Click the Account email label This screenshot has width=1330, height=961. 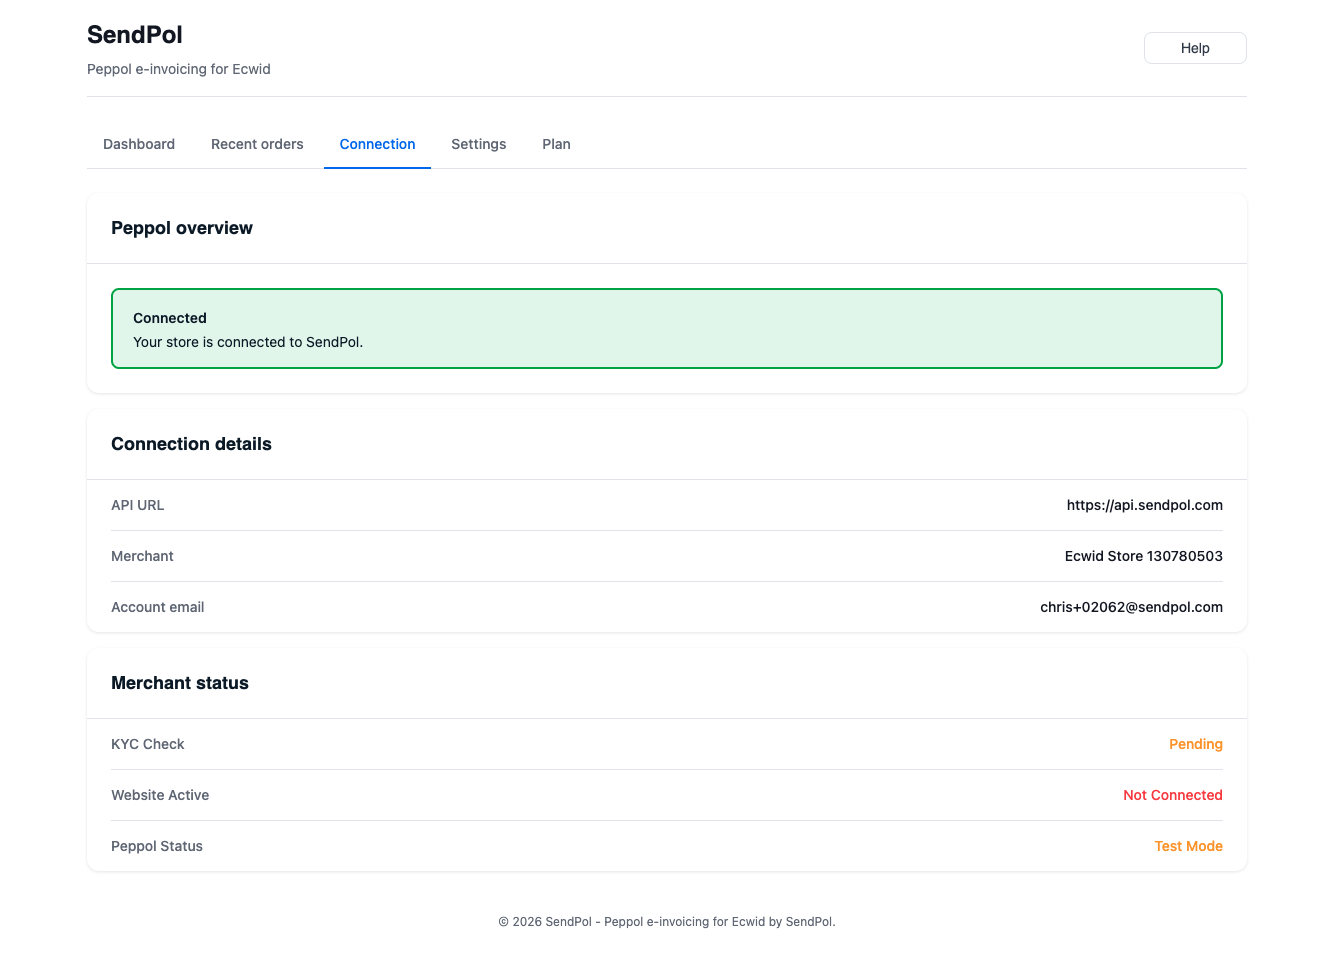coord(158,607)
